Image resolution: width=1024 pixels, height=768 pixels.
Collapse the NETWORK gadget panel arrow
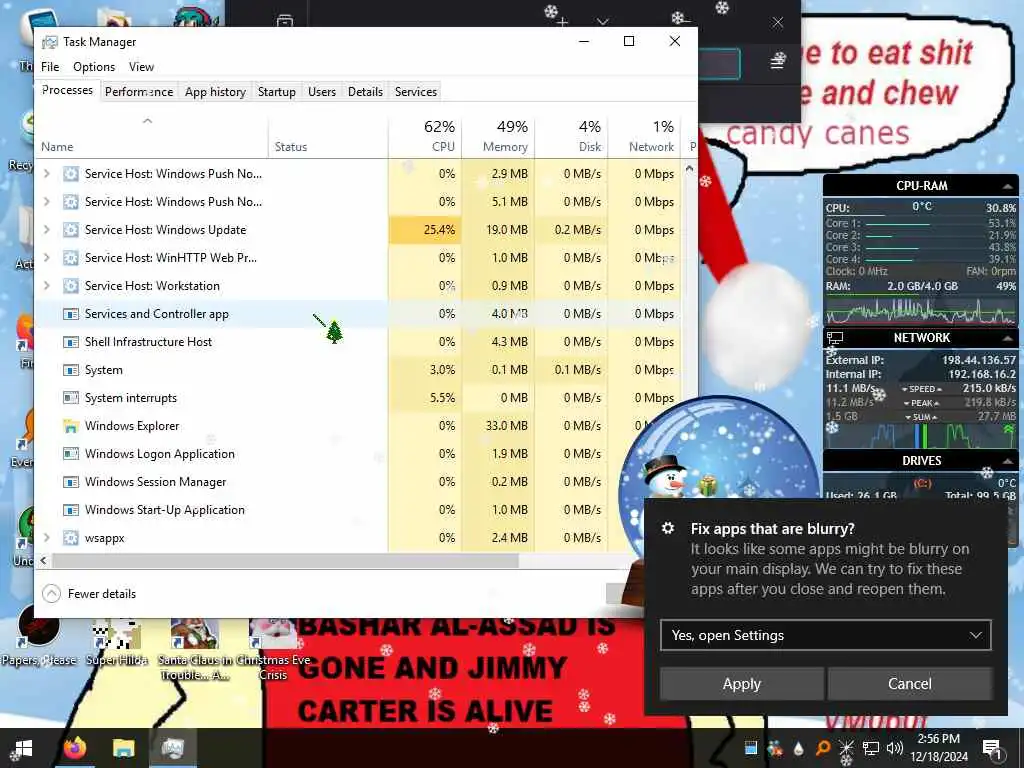[1008, 338]
